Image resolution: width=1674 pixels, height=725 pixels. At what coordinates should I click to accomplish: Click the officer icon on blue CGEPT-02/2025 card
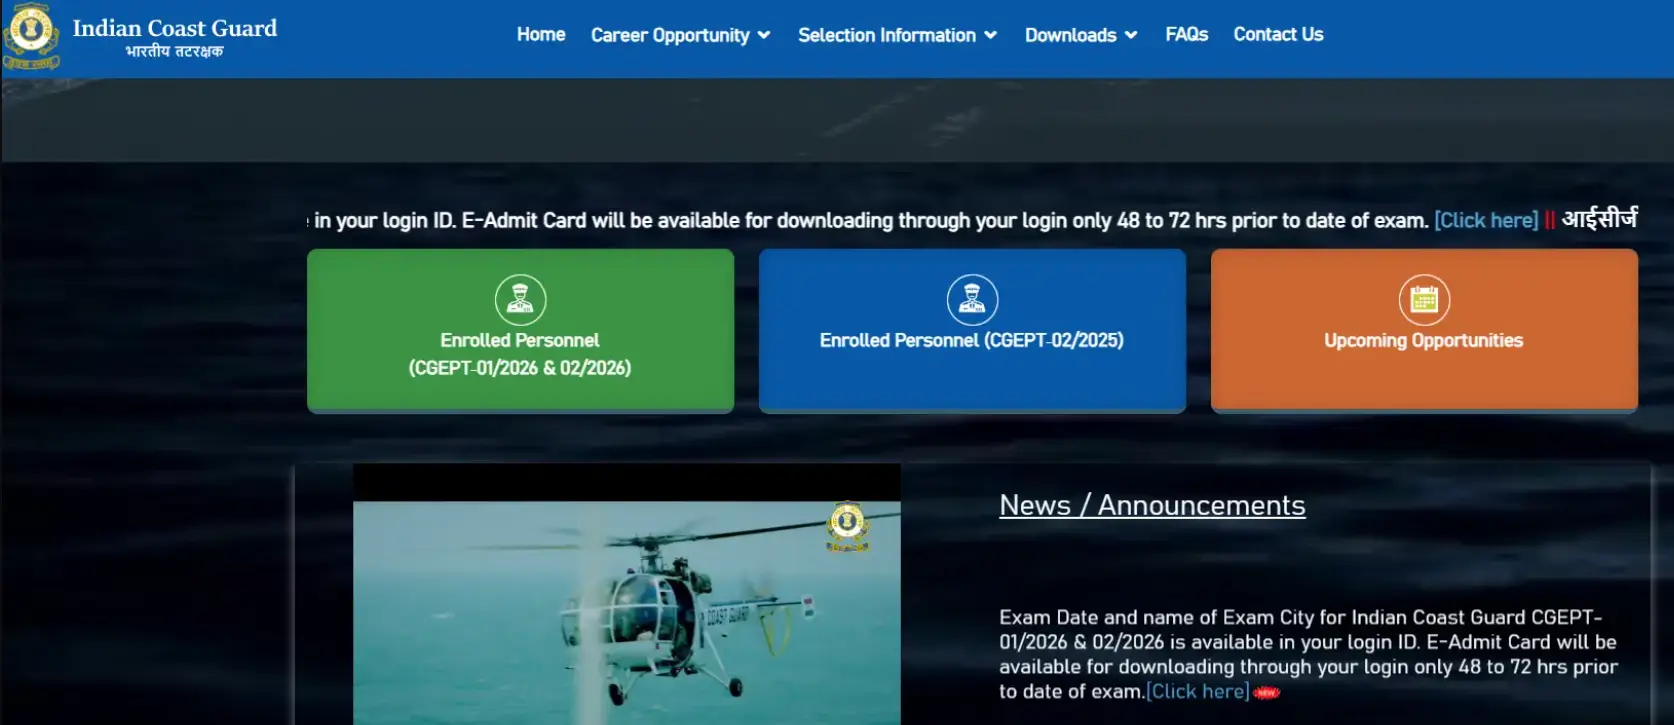coord(972,299)
